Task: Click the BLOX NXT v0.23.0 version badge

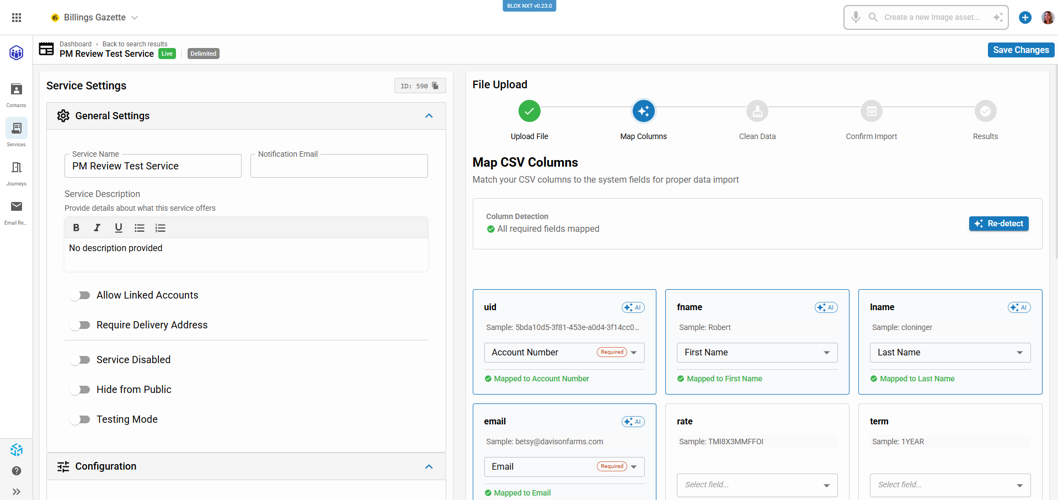Action: [528, 5]
